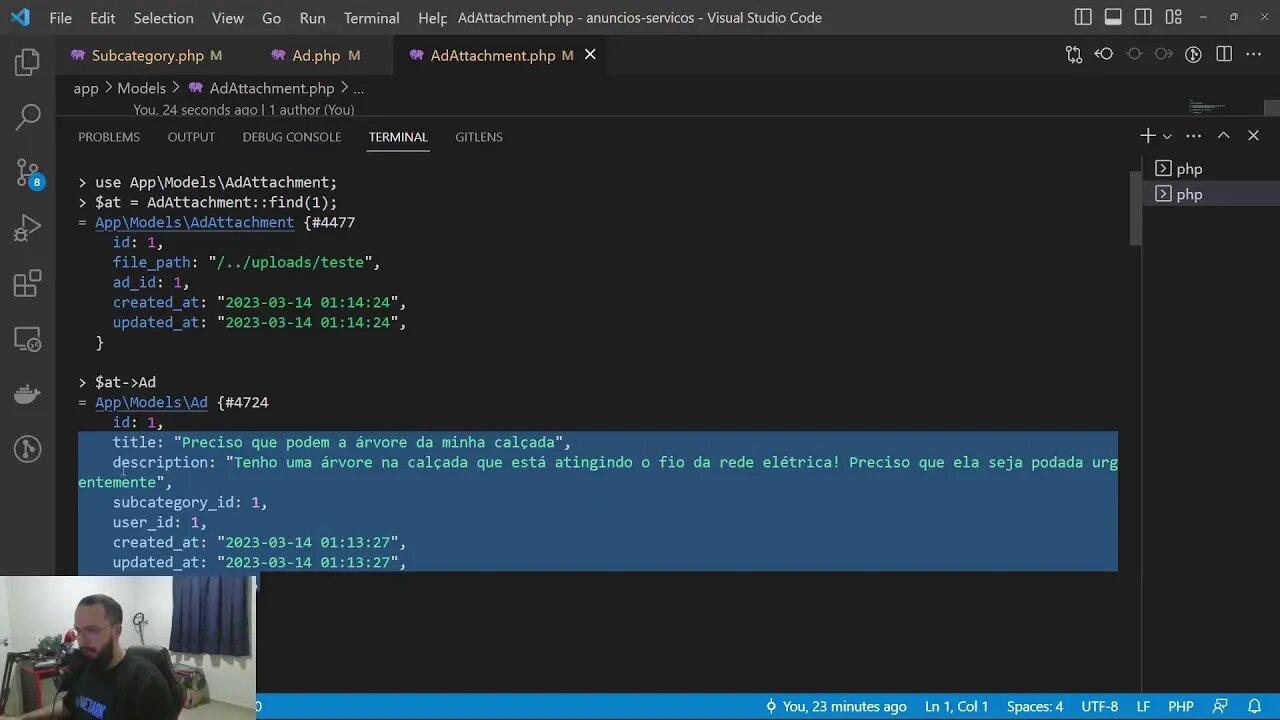
Task: Open the Explorer view in activity bar
Action: (x=28, y=63)
